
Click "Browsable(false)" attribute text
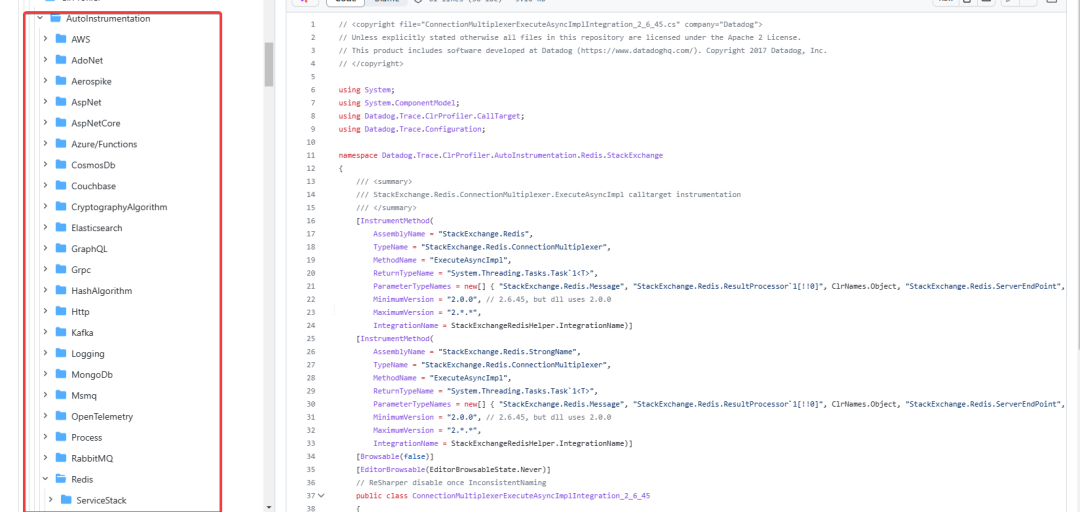[x=395, y=456]
